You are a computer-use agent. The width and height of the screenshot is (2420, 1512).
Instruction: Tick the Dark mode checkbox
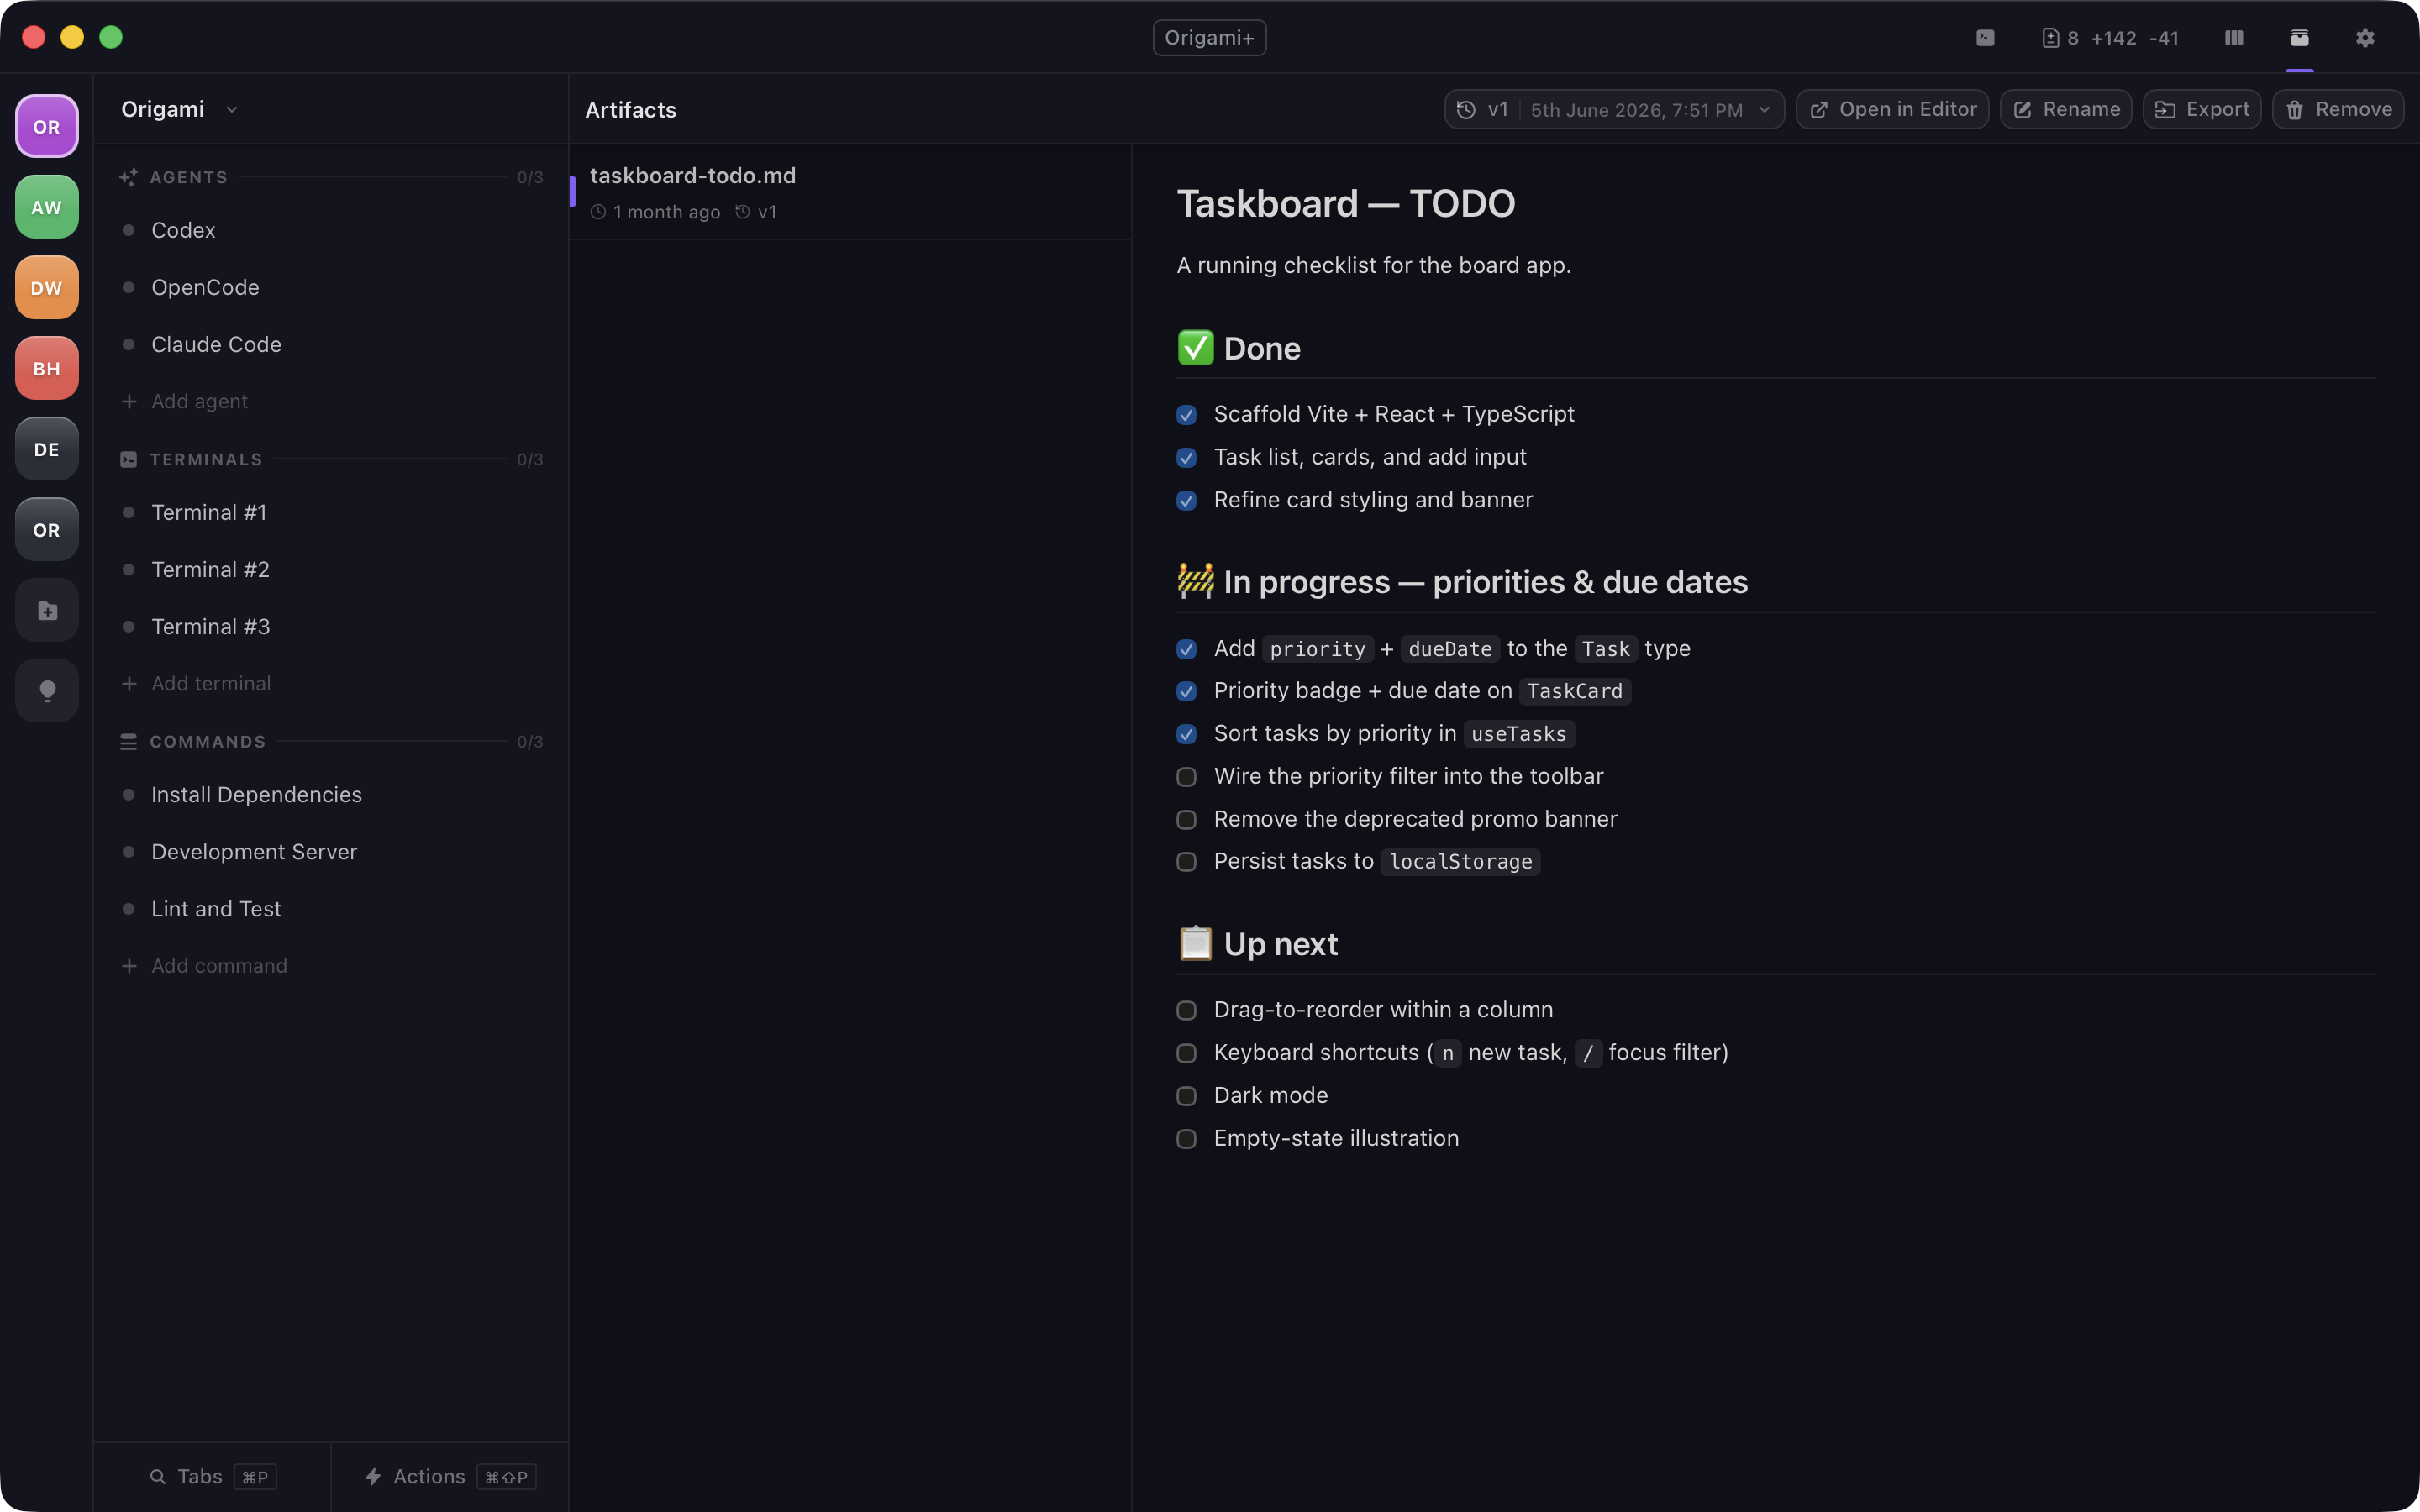click(x=1186, y=1096)
